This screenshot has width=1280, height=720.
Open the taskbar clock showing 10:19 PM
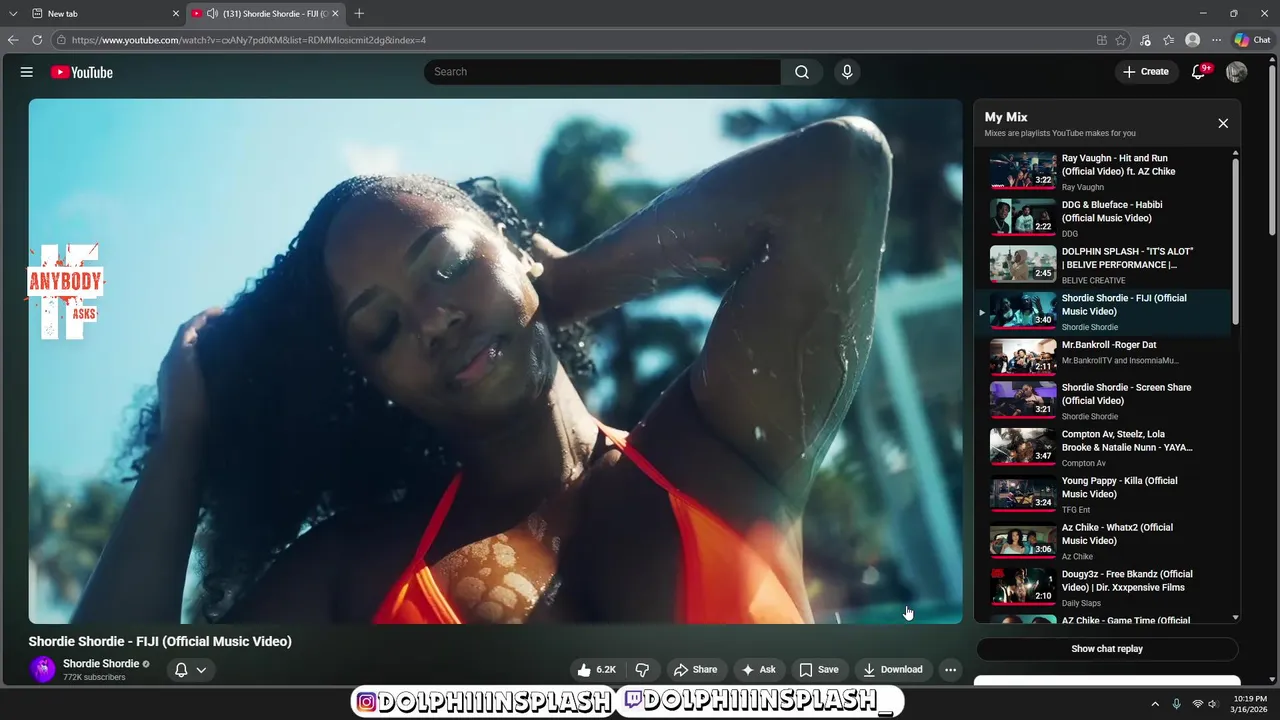coord(1249,704)
